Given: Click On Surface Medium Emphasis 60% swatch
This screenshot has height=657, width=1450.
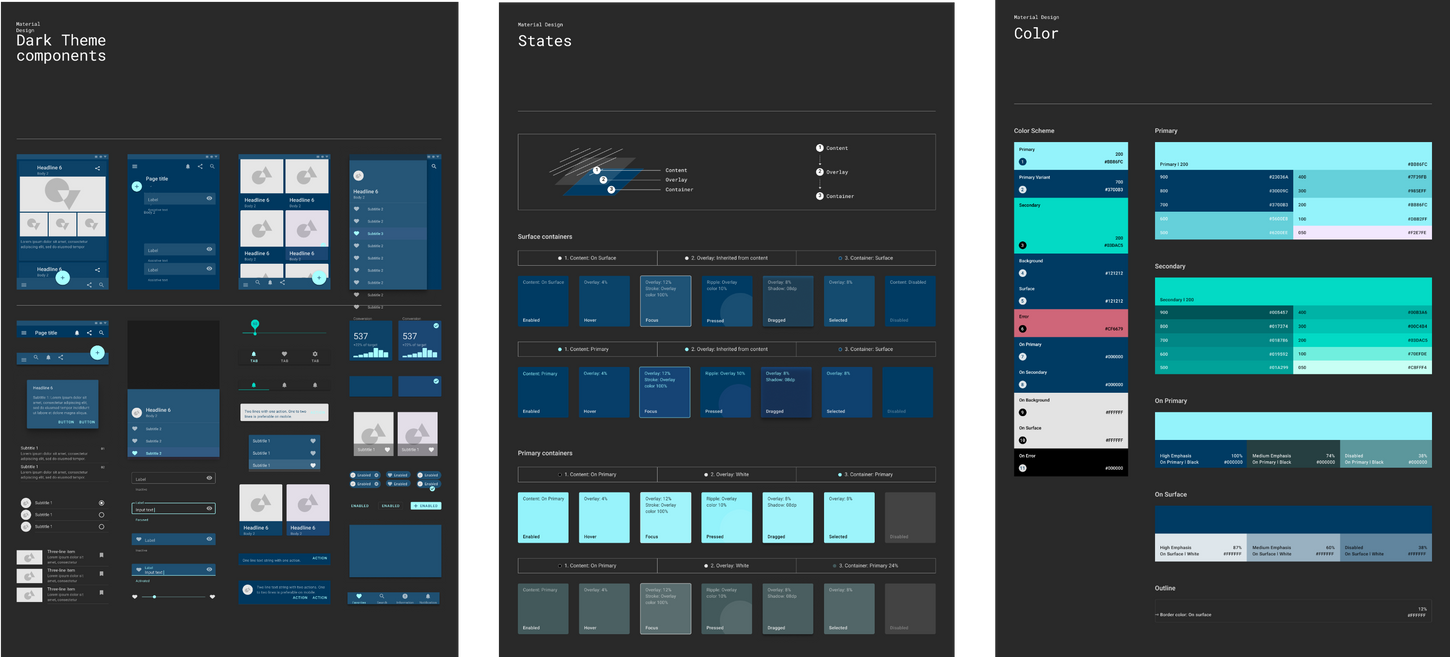Looking at the screenshot, I should tap(1293, 548).
